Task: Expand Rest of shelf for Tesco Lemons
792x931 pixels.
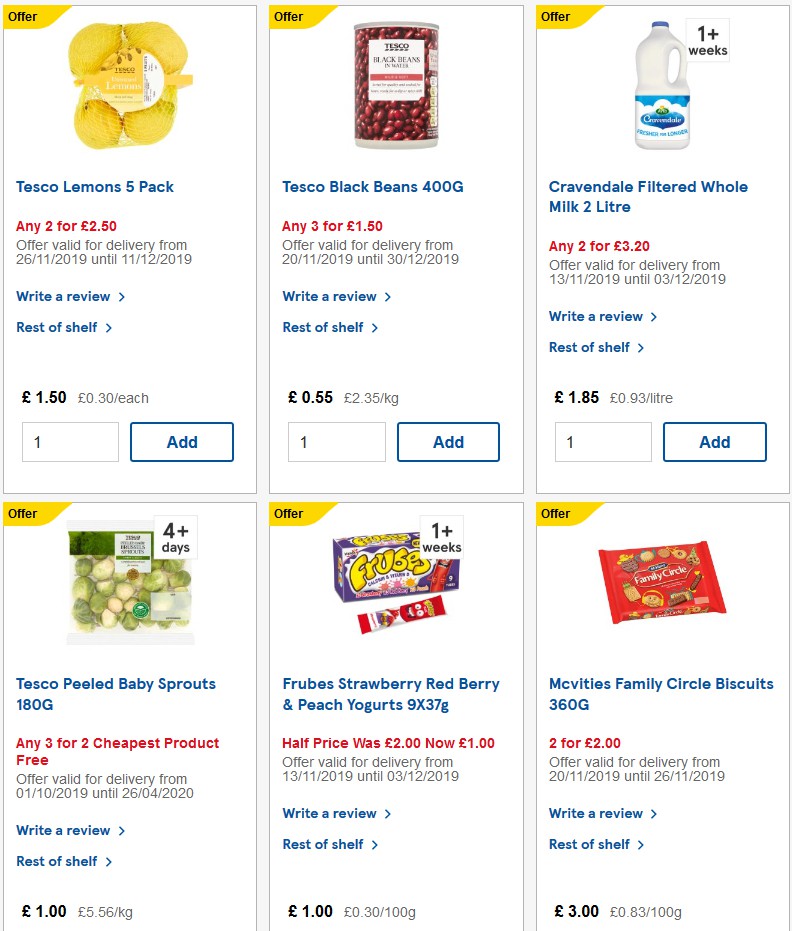Action: (64, 327)
